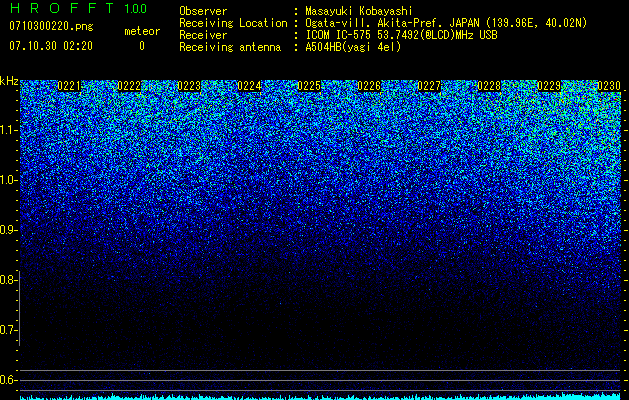The width and height of the screenshot is (629, 400).
Task: Click the meteor count label
Action: [x=142, y=31]
